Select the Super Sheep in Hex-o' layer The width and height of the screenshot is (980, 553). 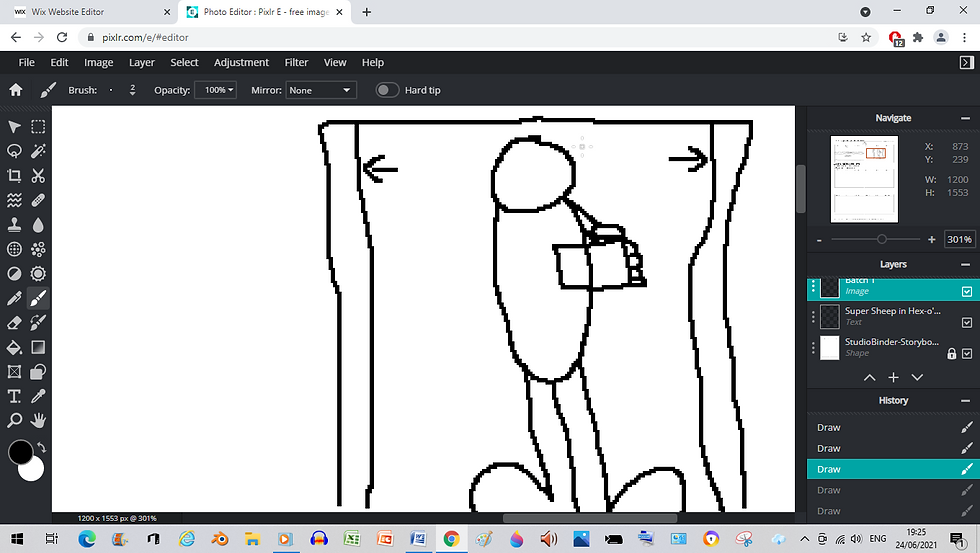click(893, 317)
